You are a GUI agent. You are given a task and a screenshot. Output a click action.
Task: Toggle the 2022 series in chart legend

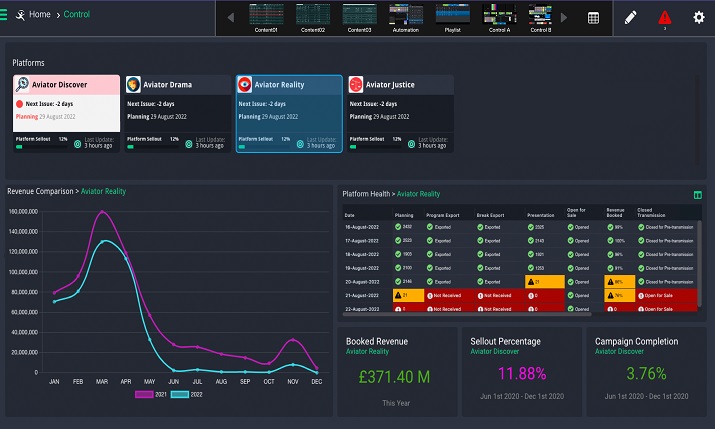(187, 394)
